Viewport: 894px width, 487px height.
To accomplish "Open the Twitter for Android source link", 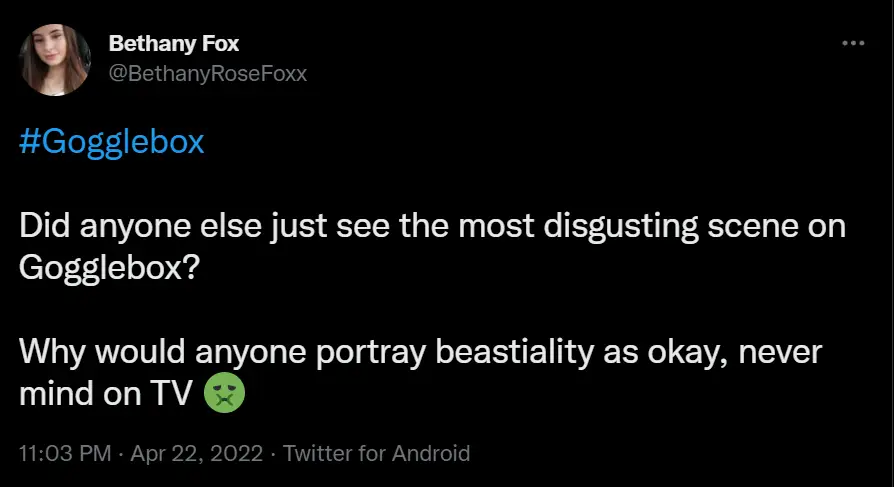I will (x=377, y=453).
